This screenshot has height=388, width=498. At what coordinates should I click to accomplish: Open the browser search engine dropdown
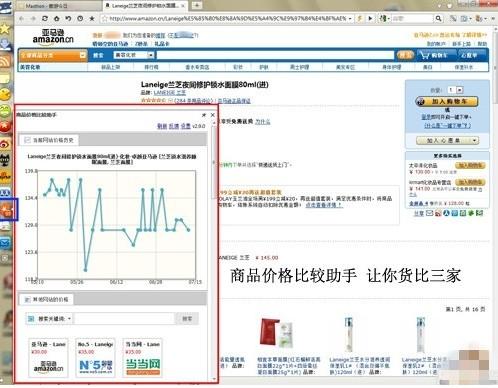tap(384, 19)
